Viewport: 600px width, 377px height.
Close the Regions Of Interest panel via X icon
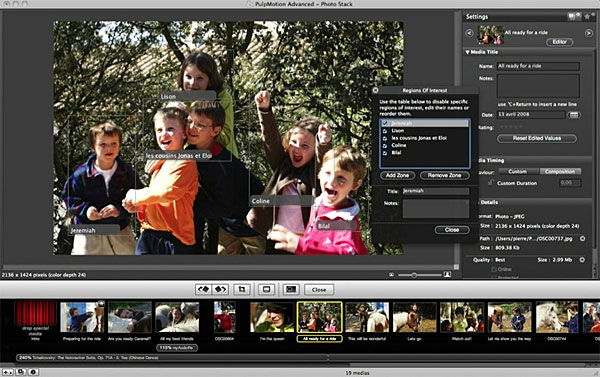tap(376, 90)
